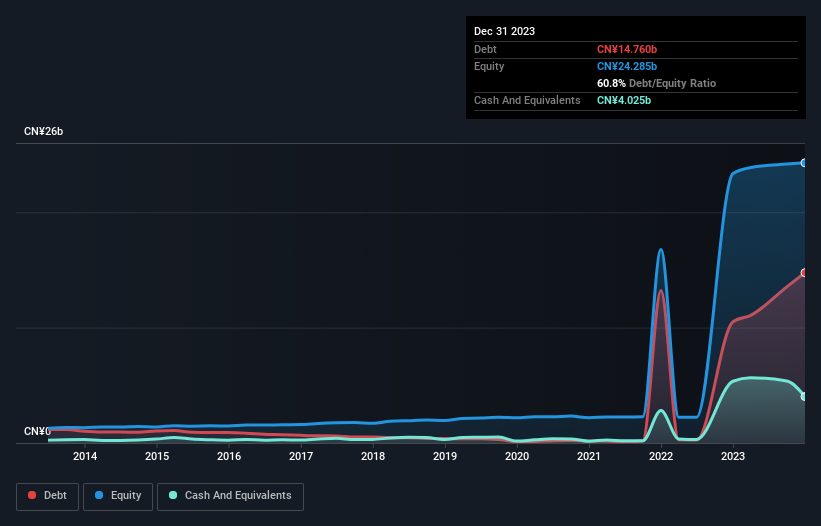Click the CN¥4.025b cash value
Viewport: 821px width, 526px height.
(x=624, y=100)
